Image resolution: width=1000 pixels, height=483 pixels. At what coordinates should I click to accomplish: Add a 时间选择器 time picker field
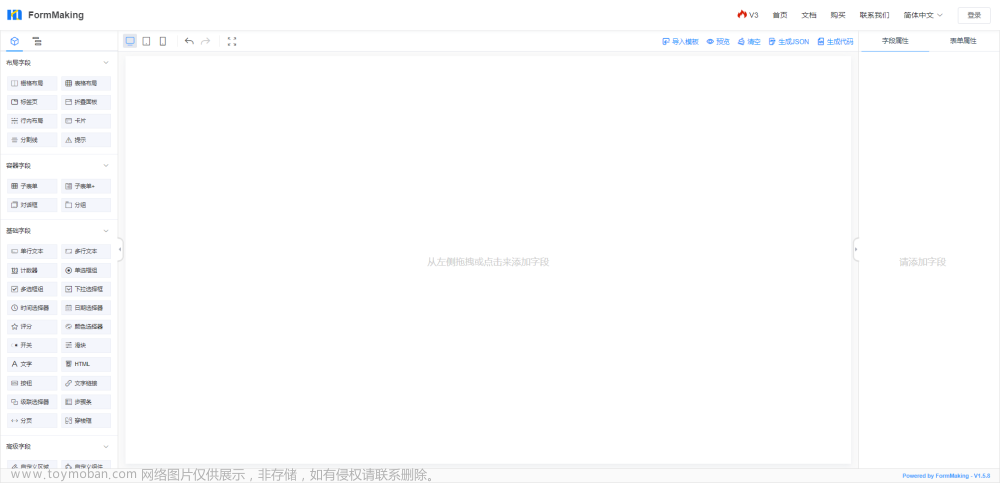[32, 308]
